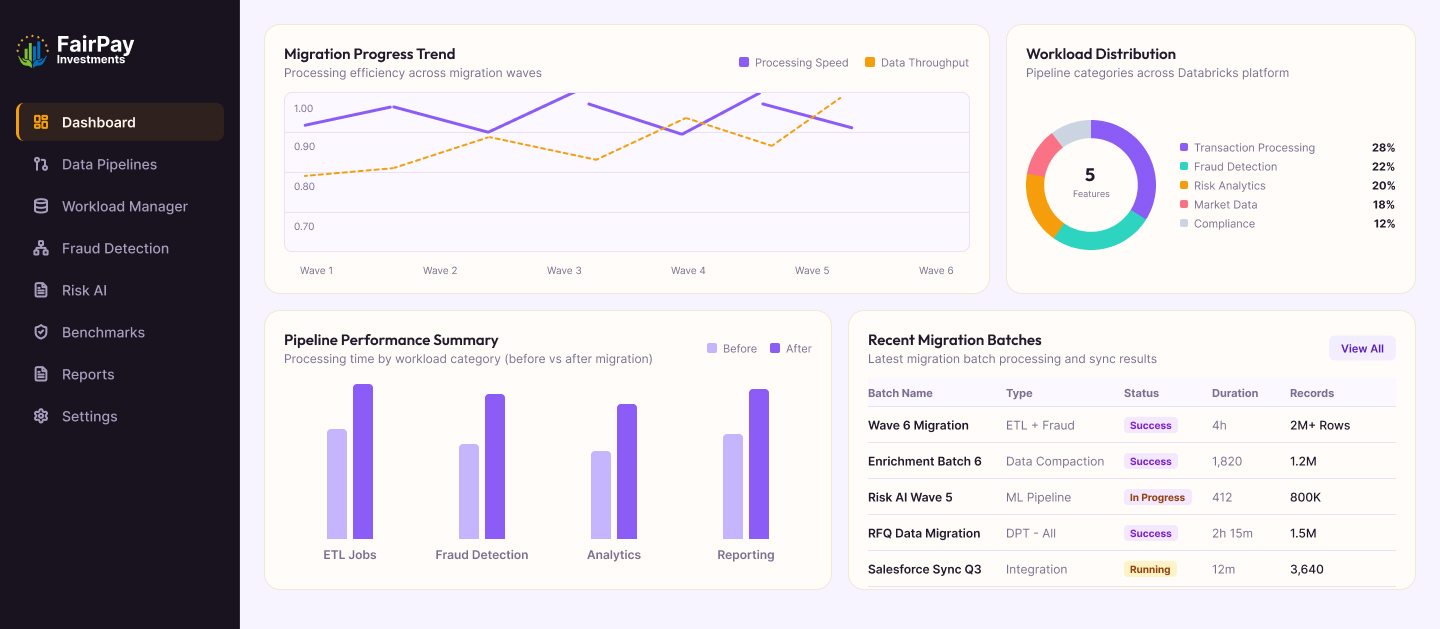Screen dimensions: 1440x629
Task: Select the Wave 6 Migration row name
Action: [x=918, y=425]
